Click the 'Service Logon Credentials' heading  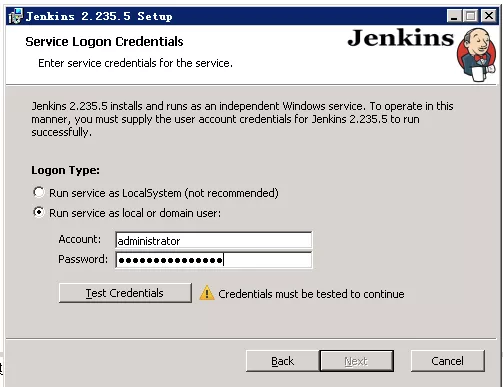tap(104, 42)
